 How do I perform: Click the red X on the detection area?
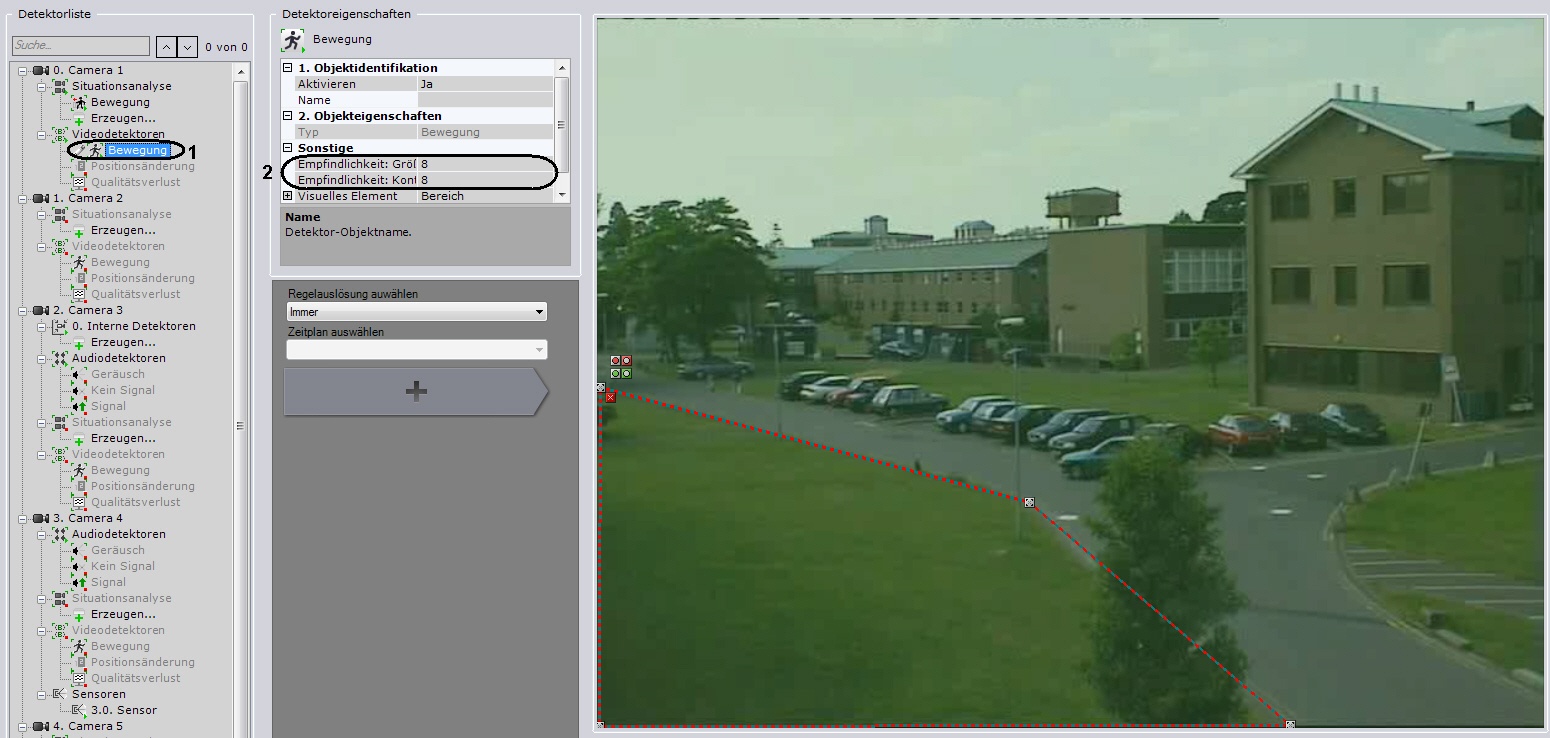click(610, 397)
